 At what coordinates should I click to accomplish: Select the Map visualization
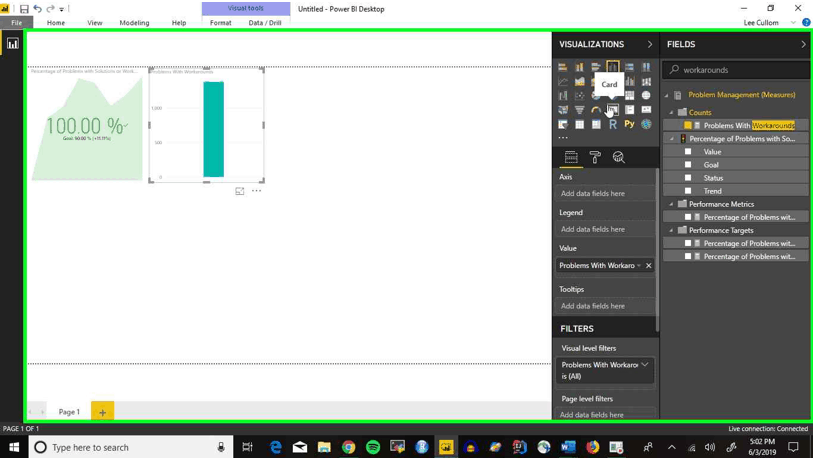tap(646, 96)
